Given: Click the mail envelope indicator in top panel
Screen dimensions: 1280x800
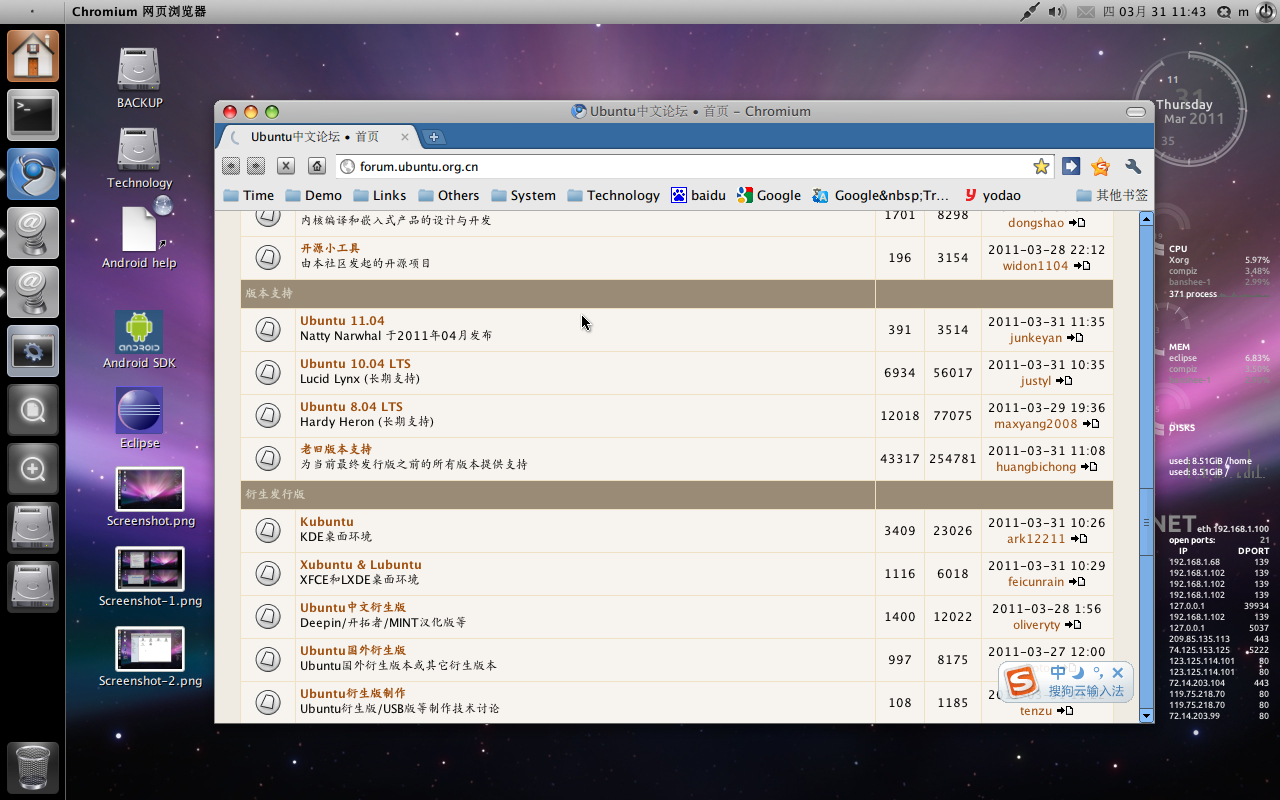Looking at the screenshot, I should pyautogui.click(x=1086, y=12).
